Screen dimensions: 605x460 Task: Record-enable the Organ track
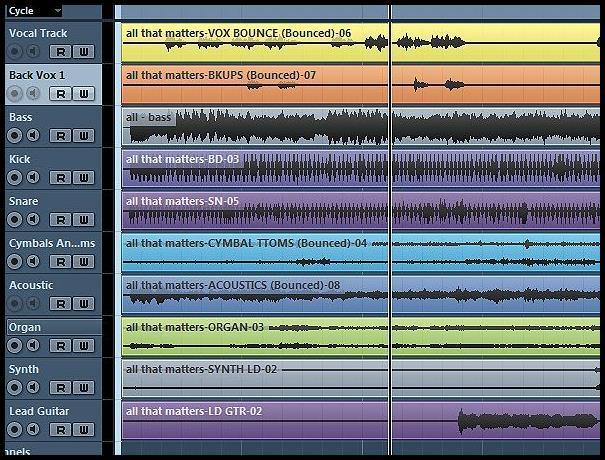(15, 345)
